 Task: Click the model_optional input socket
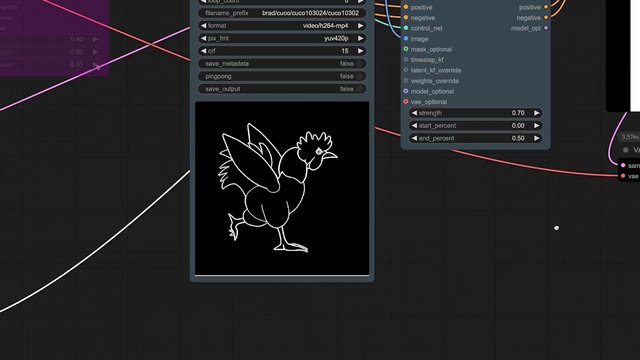tap(406, 91)
